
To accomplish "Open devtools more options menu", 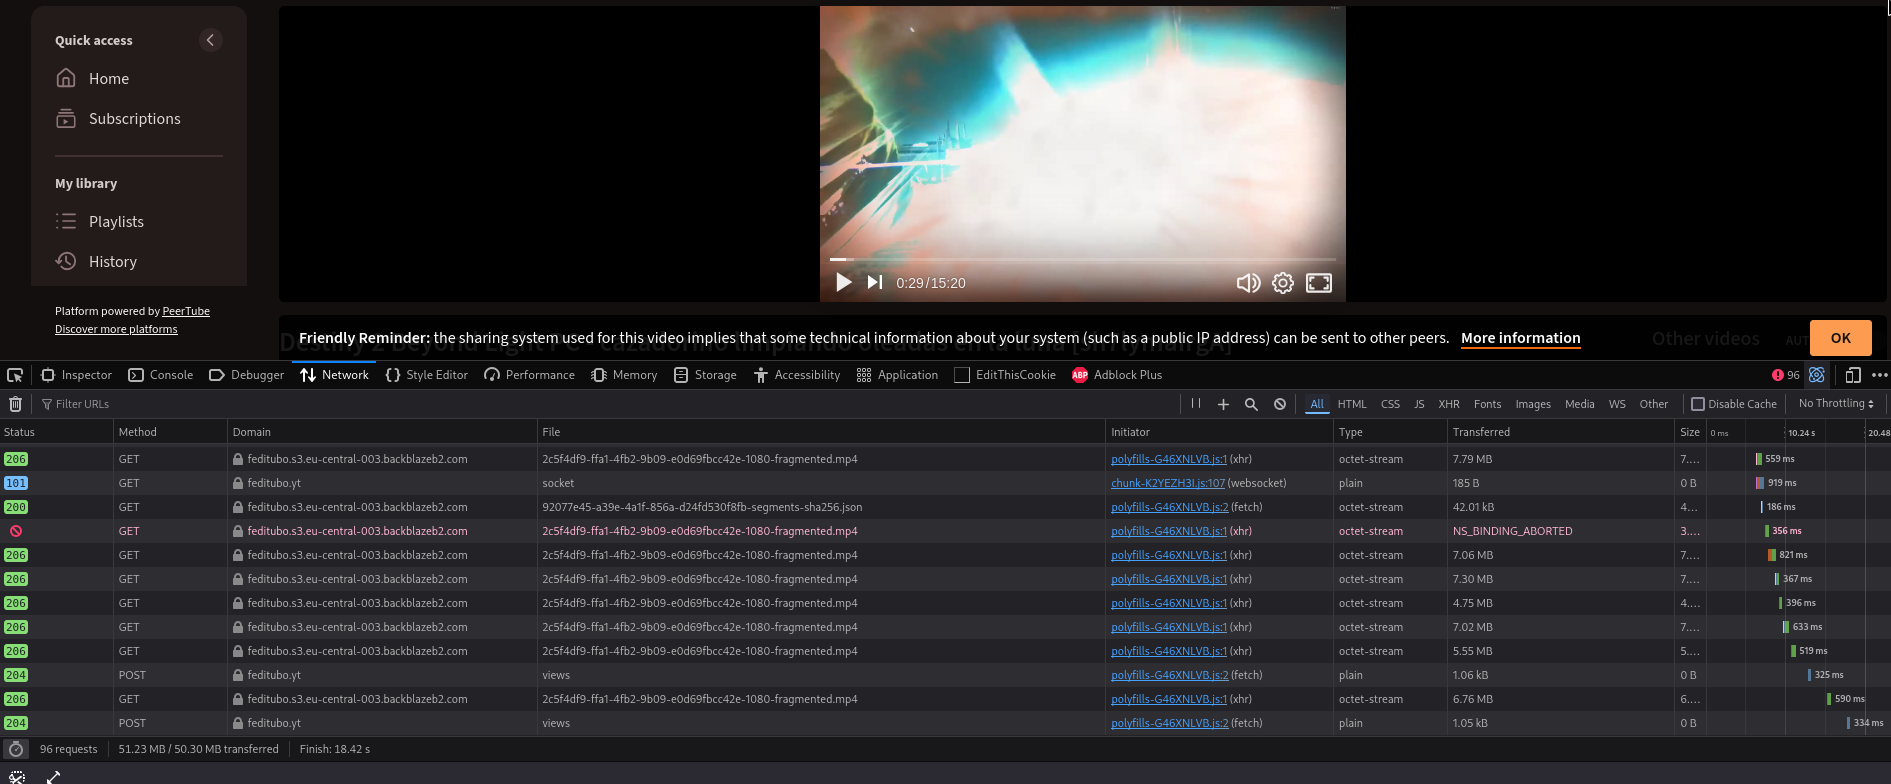I will (x=1879, y=375).
